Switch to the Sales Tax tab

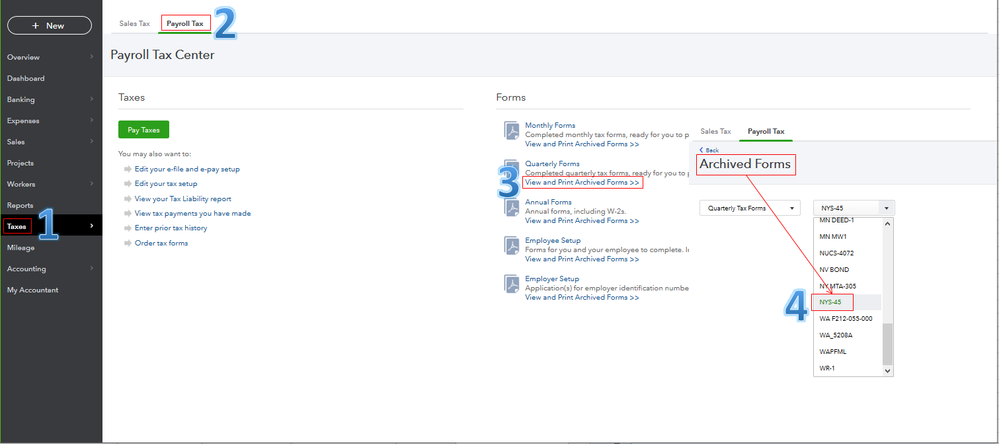[x=135, y=23]
